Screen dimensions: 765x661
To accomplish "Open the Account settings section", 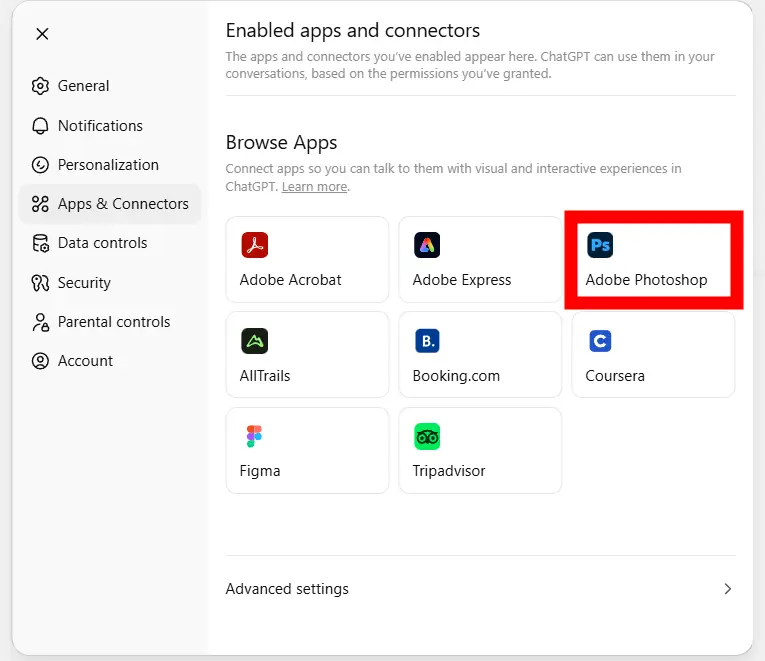I will click(85, 361).
